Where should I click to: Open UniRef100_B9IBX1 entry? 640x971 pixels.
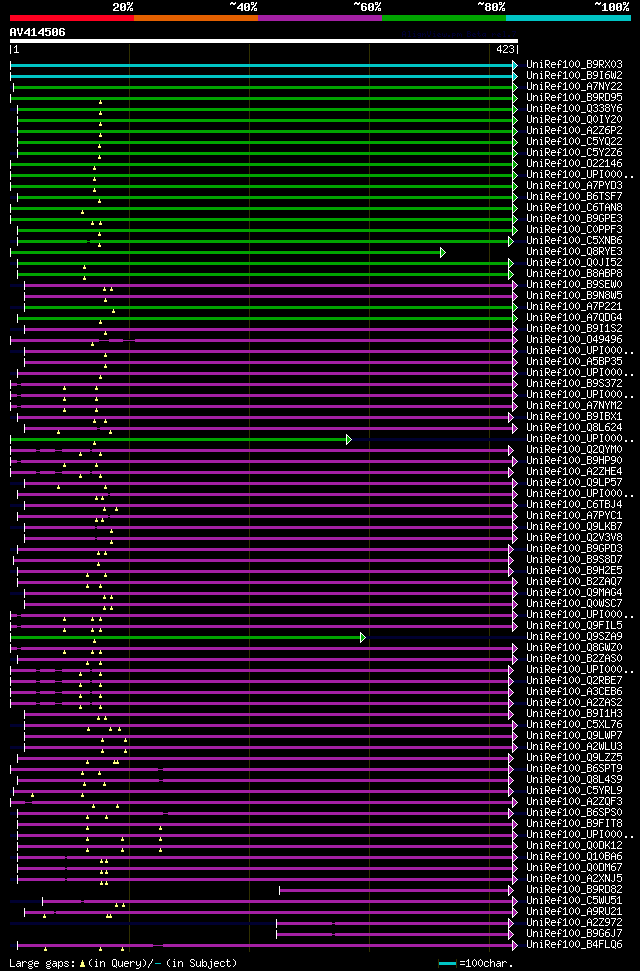click(x=574, y=417)
